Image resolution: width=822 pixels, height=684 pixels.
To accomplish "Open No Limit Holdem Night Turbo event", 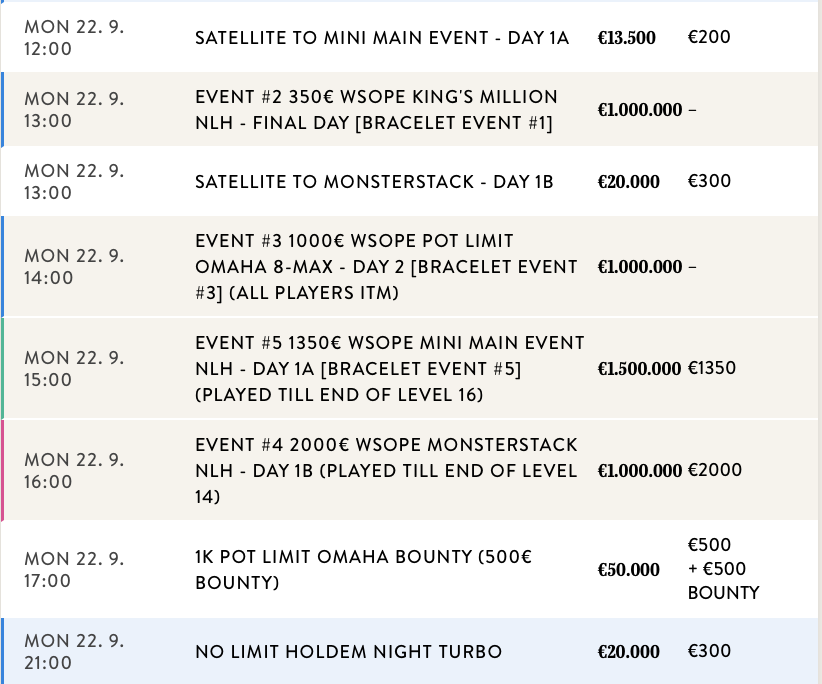I will pos(348,652).
